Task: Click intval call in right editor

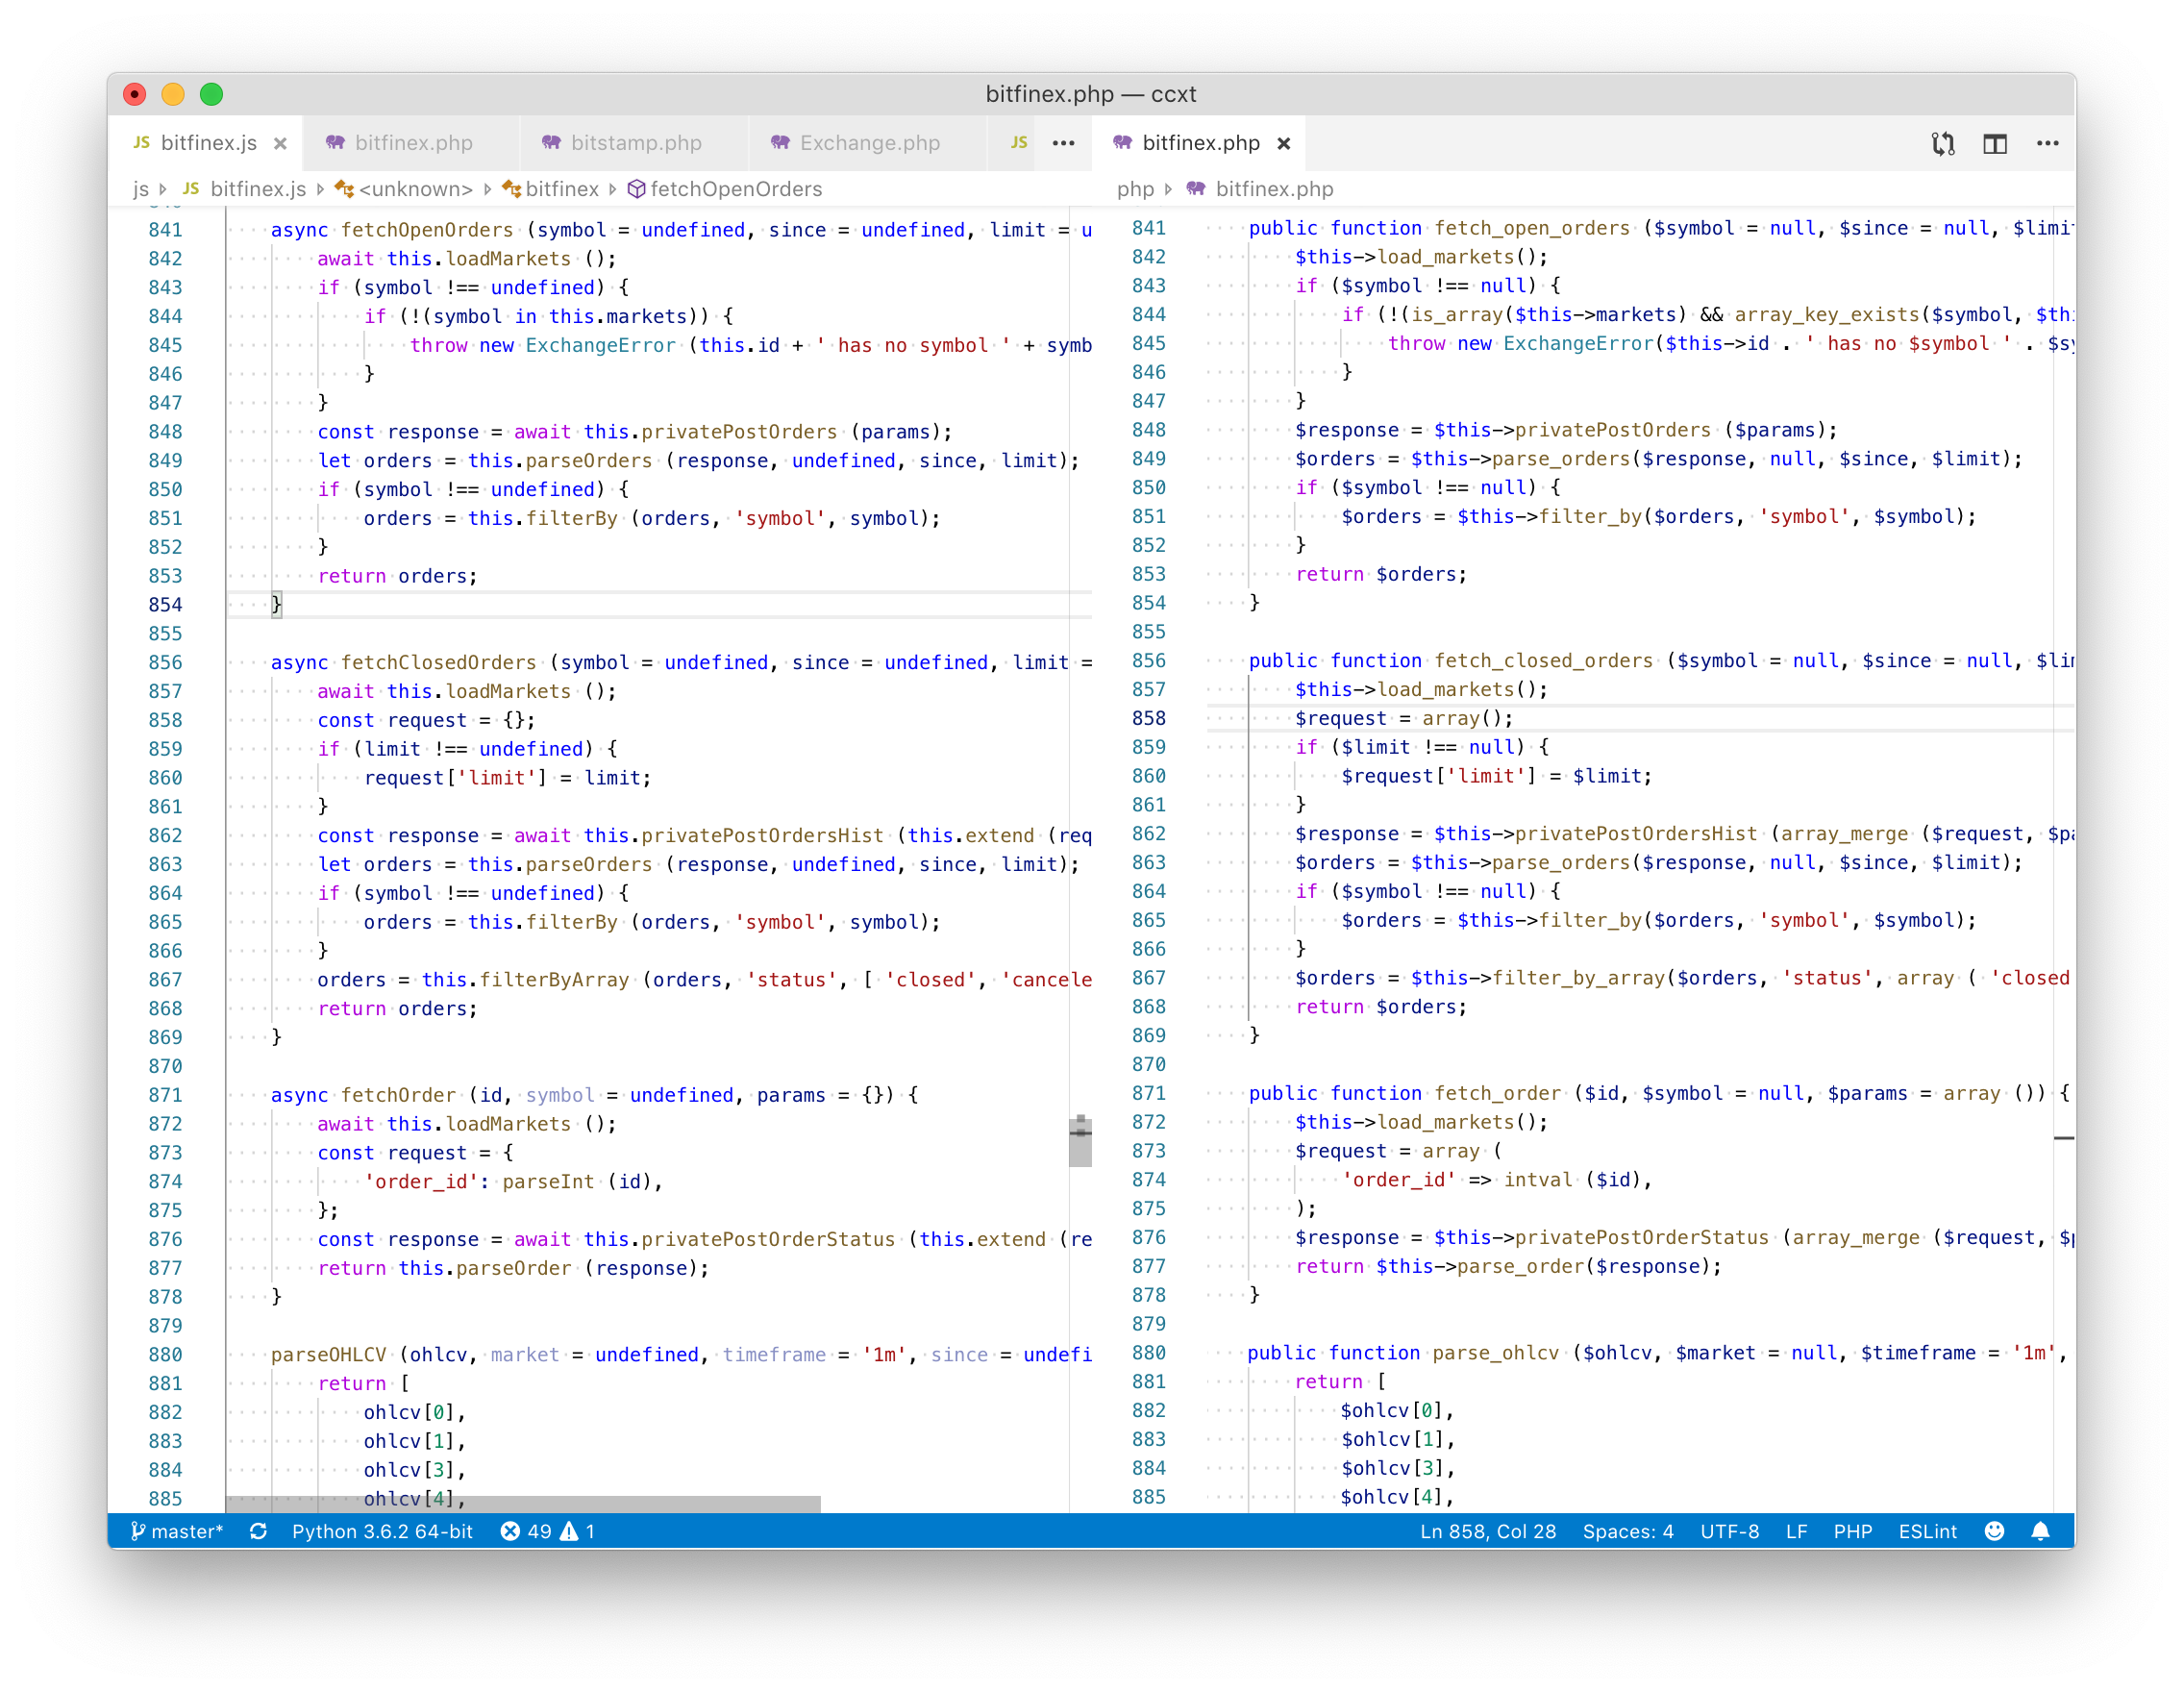Action: click(x=1538, y=1179)
